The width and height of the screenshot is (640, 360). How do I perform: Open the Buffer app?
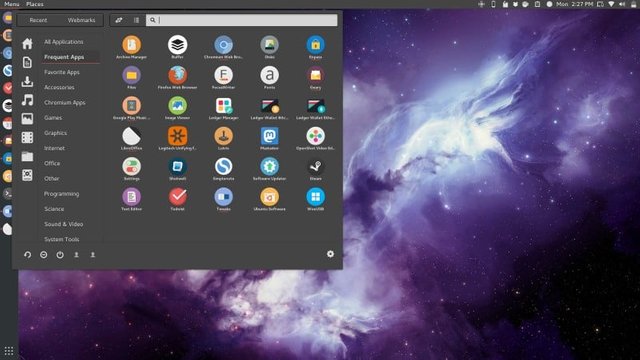[178, 45]
